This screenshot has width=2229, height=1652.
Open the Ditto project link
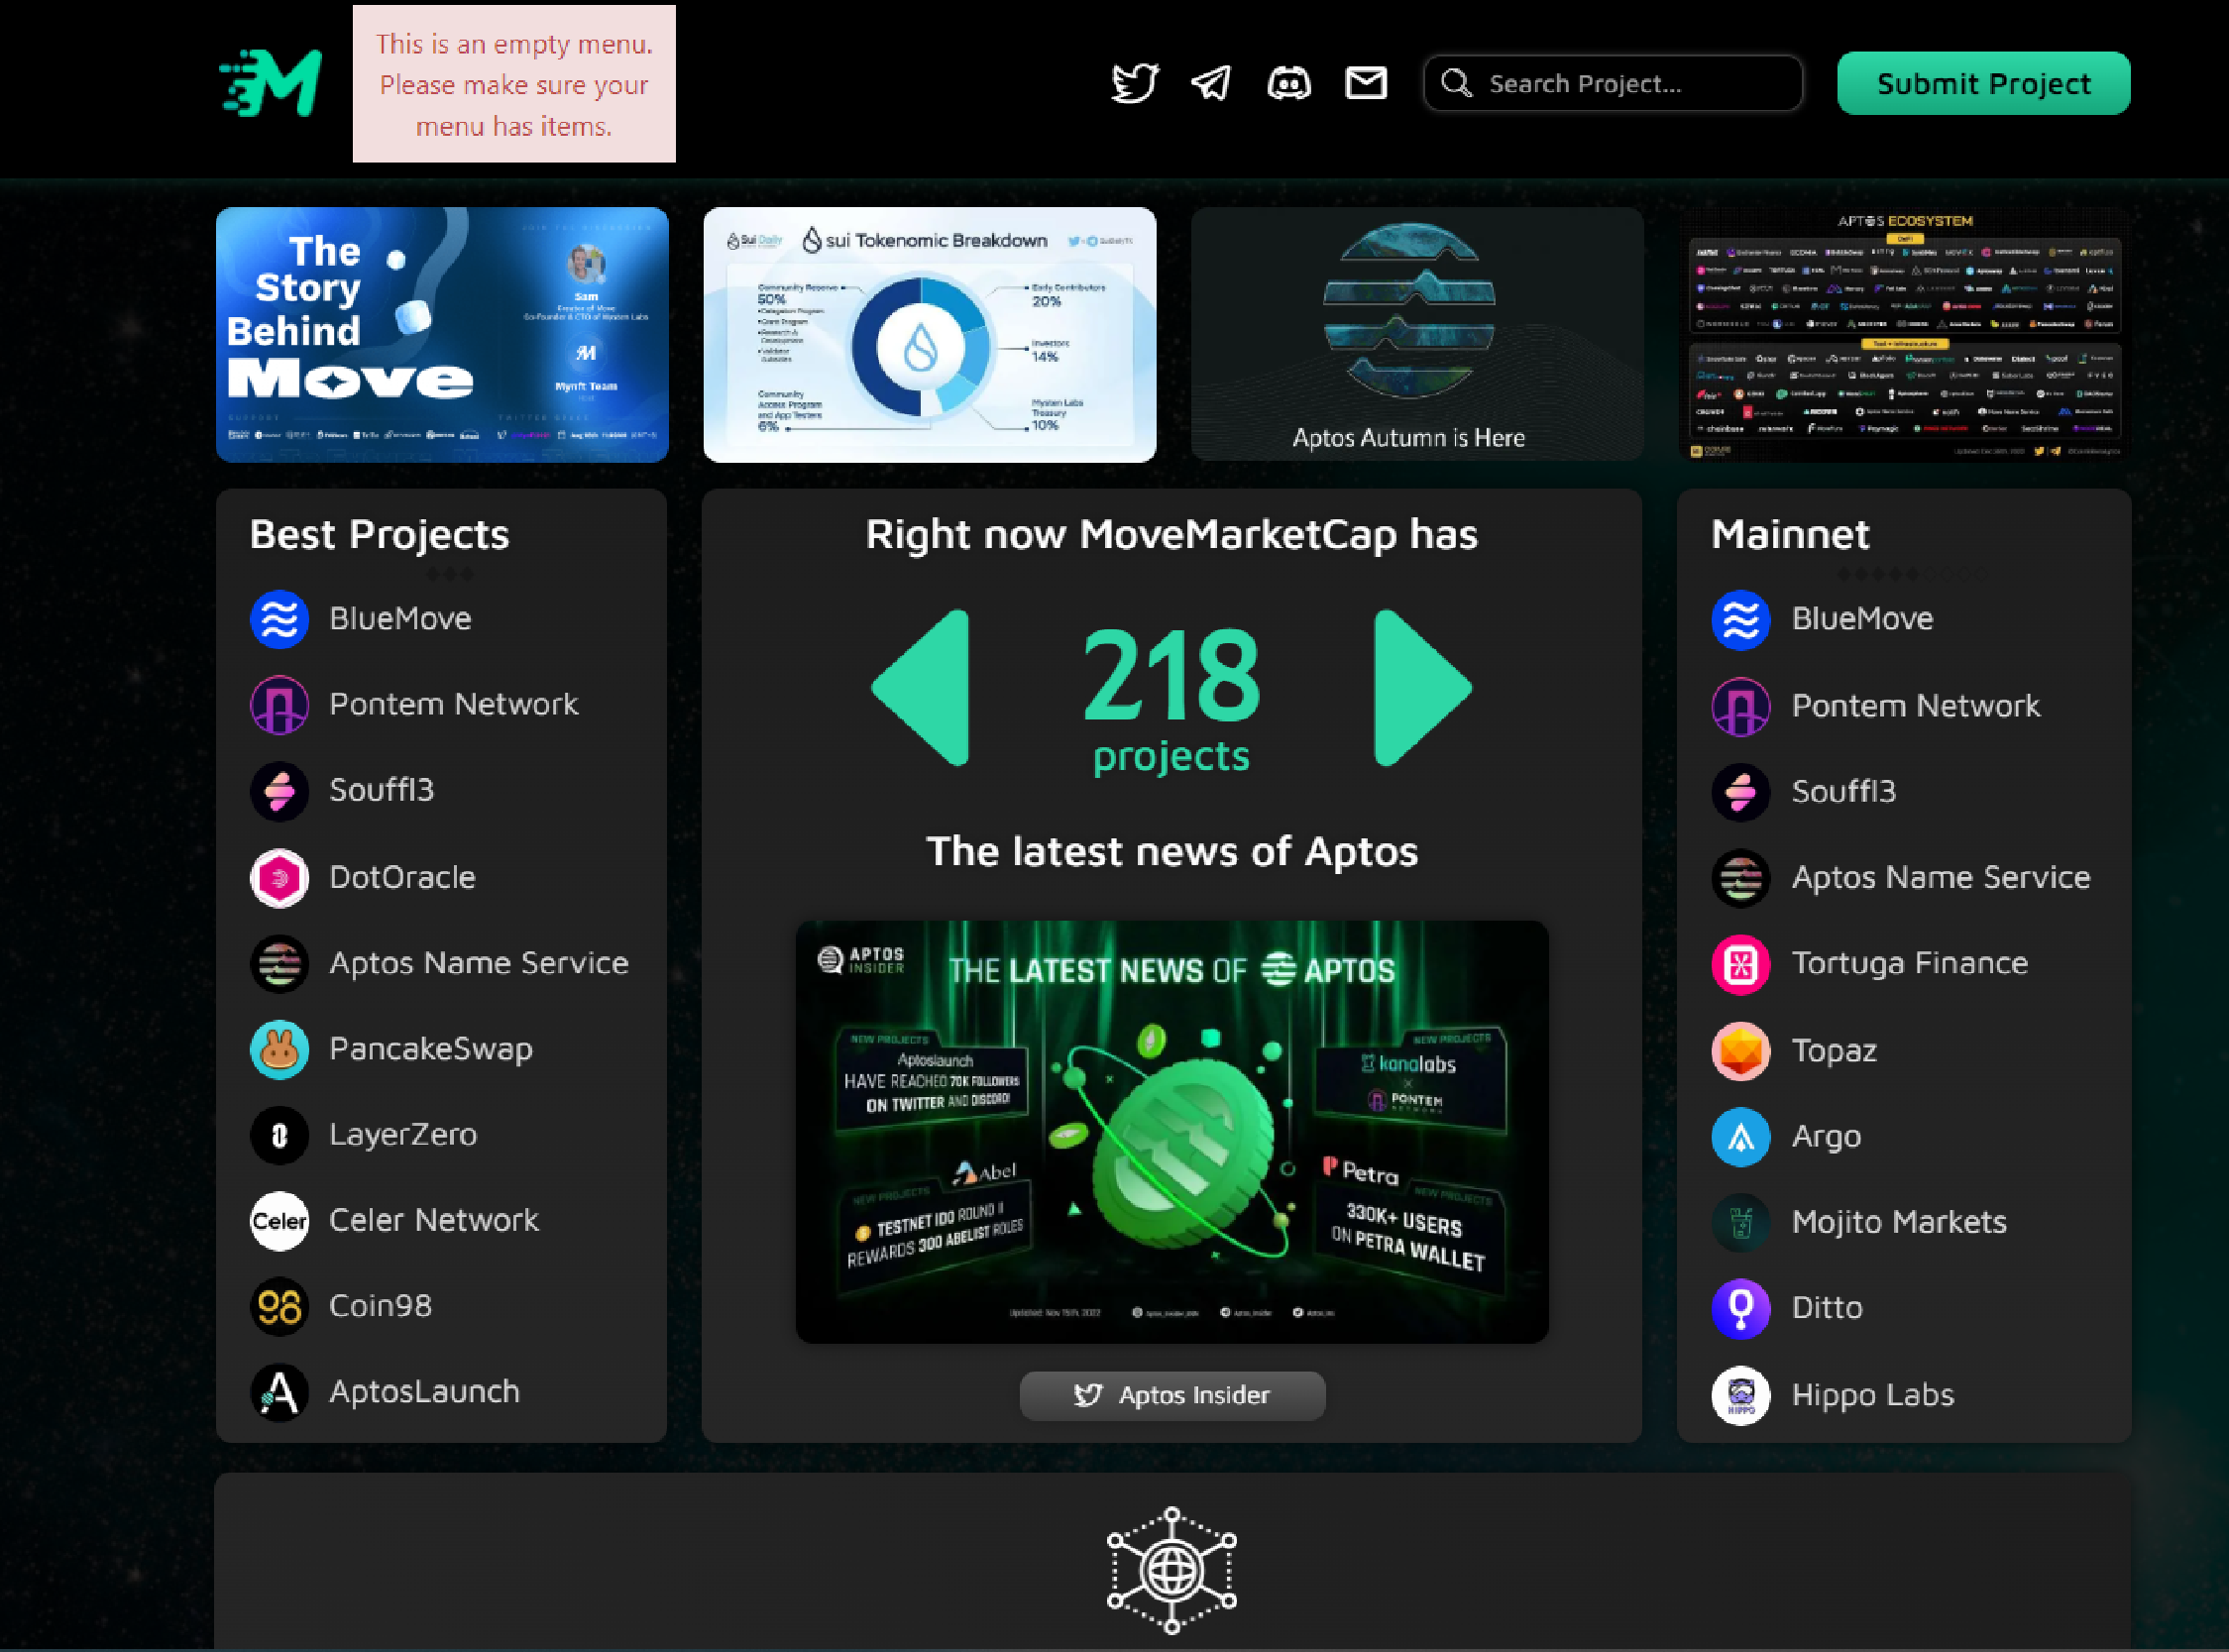coord(1827,1308)
